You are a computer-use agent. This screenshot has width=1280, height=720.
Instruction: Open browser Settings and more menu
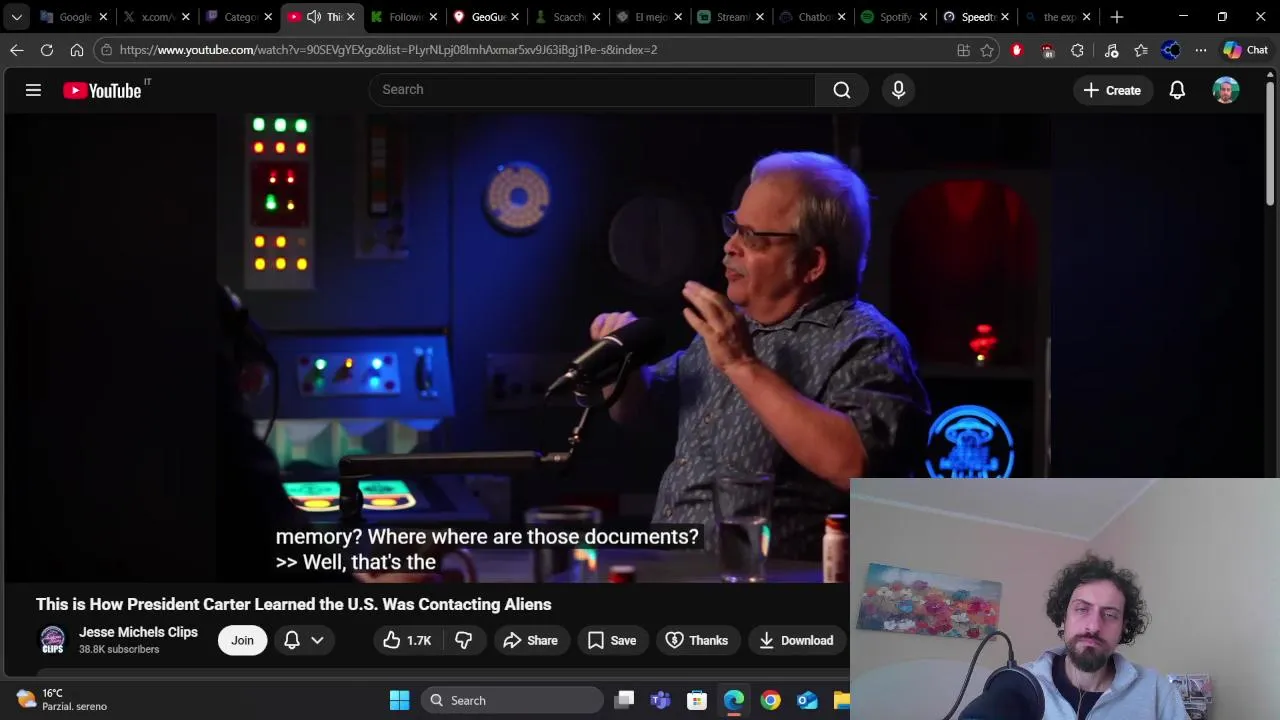pyautogui.click(x=1200, y=50)
